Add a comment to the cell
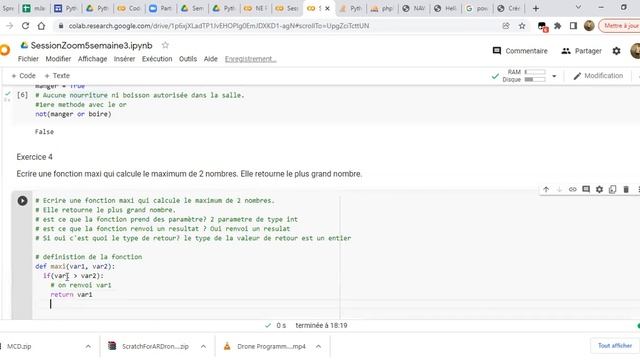Viewport: 640px width, 360px height. (586, 189)
